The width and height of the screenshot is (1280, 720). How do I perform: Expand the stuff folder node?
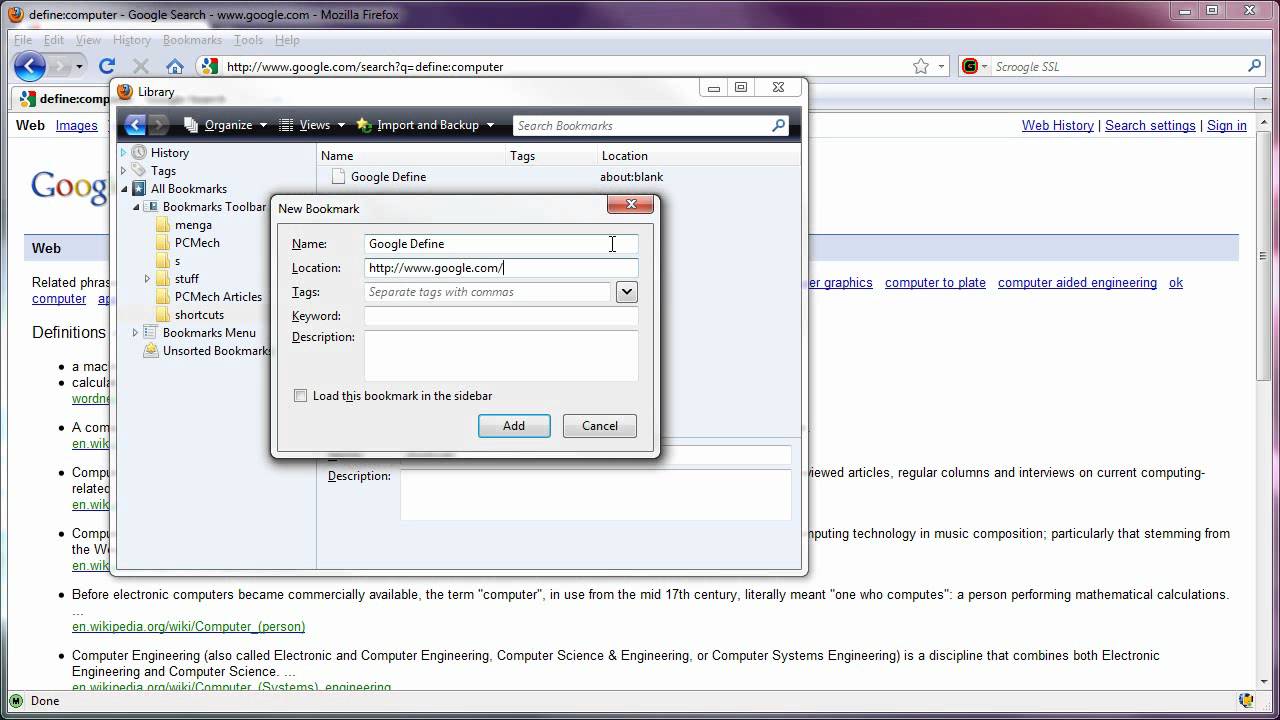click(x=148, y=279)
